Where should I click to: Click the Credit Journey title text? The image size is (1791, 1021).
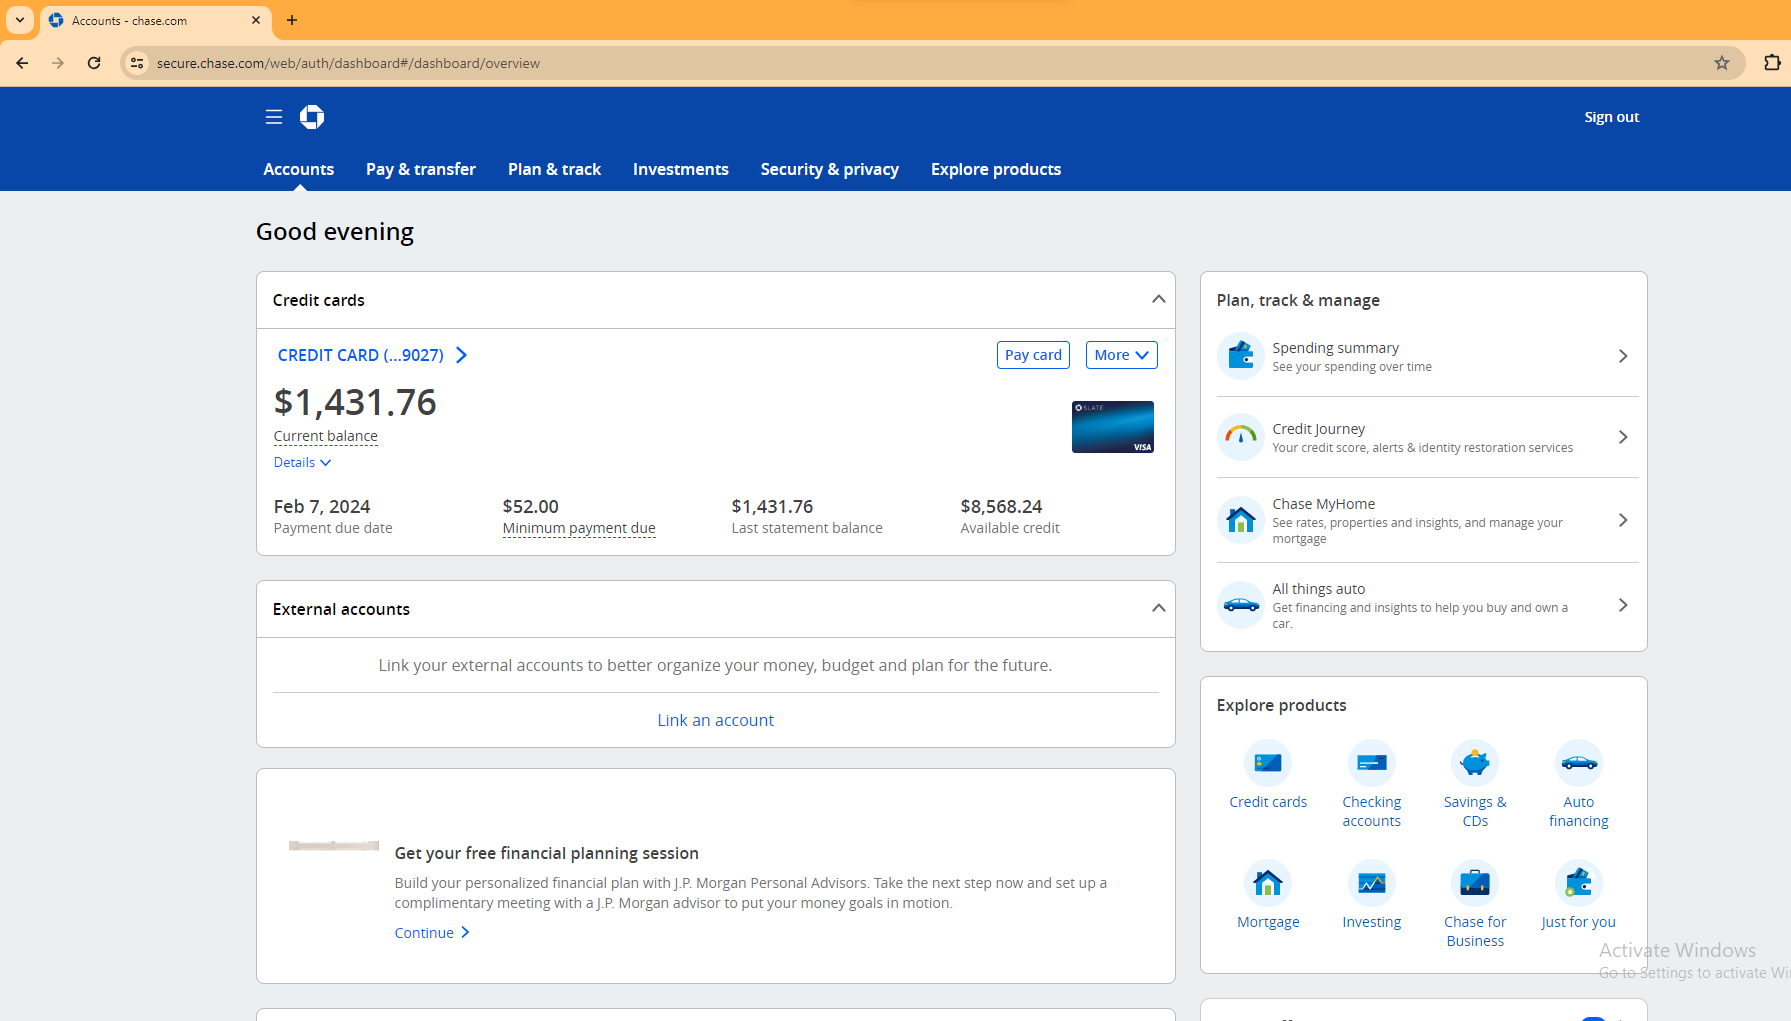coord(1318,429)
